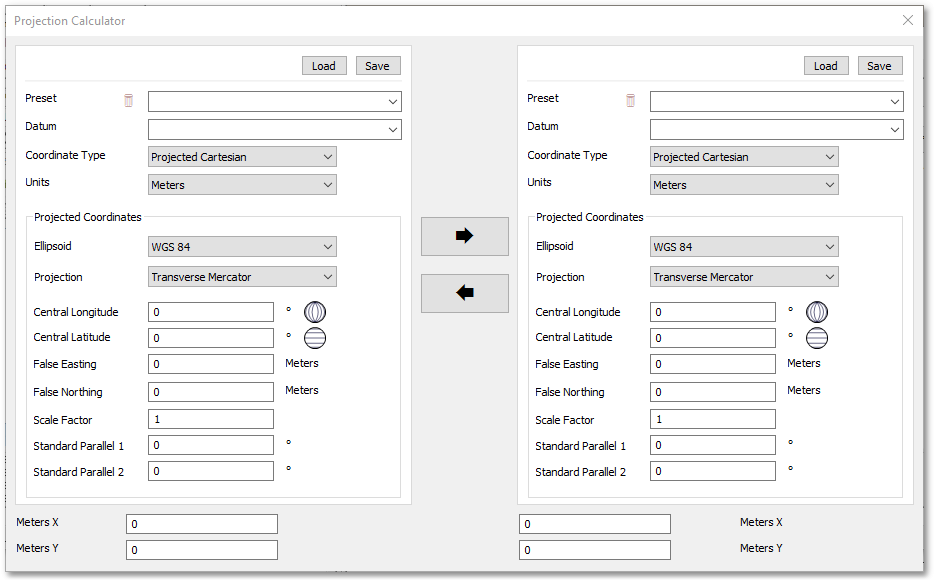935x583 pixels.
Task: Click left panel Standard Parallel 1 field
Action: (210, 445)
